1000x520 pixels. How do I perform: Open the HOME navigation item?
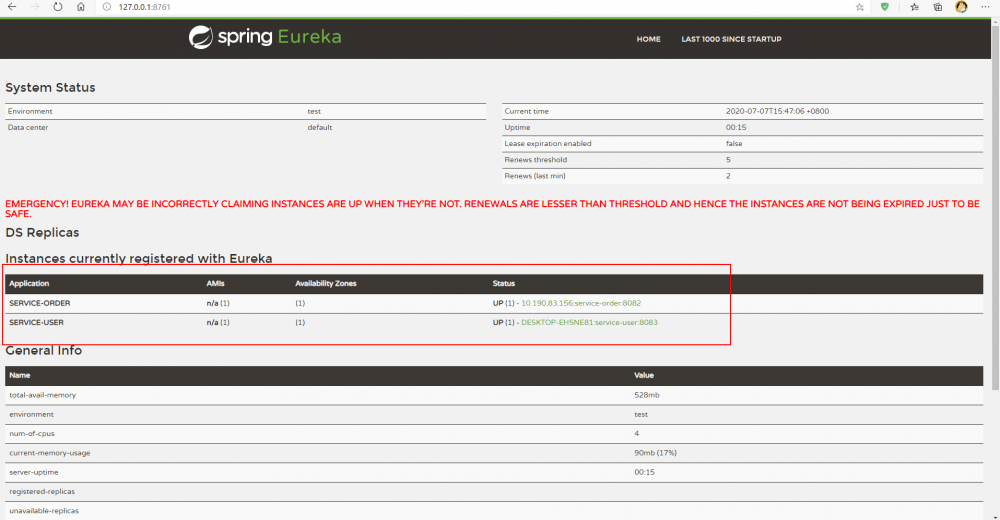pos(649,39)
